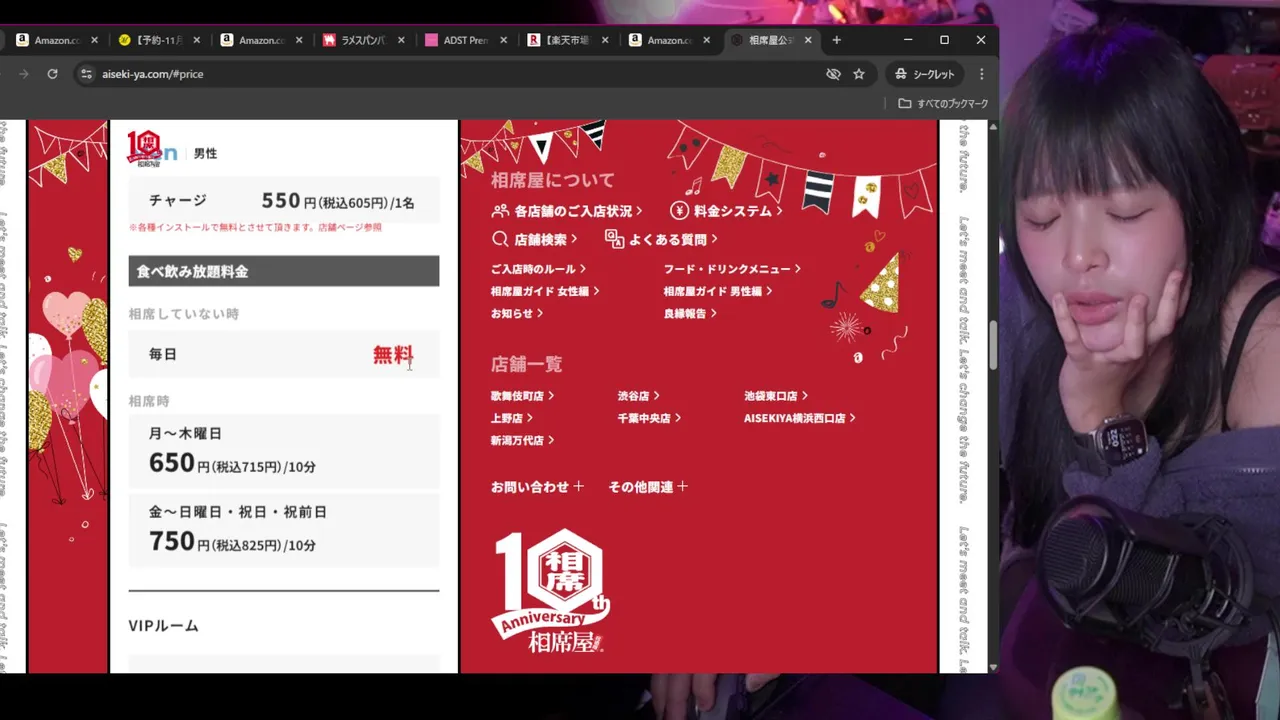Click the small 10th anniversary logo near 男性
Image resolution: width=1280 pixels, height=720 pixels.
144,147
